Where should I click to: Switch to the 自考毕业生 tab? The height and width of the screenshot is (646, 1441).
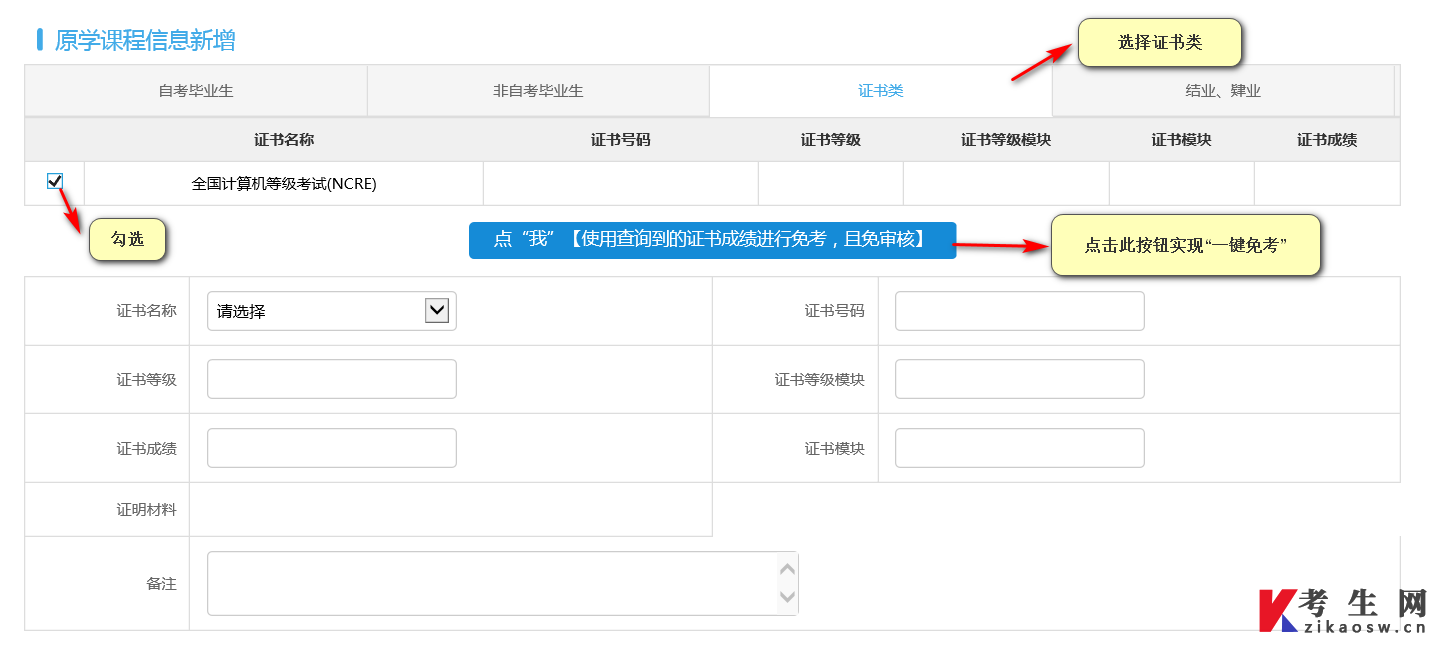pyautogui.click(x=196, y=91)
